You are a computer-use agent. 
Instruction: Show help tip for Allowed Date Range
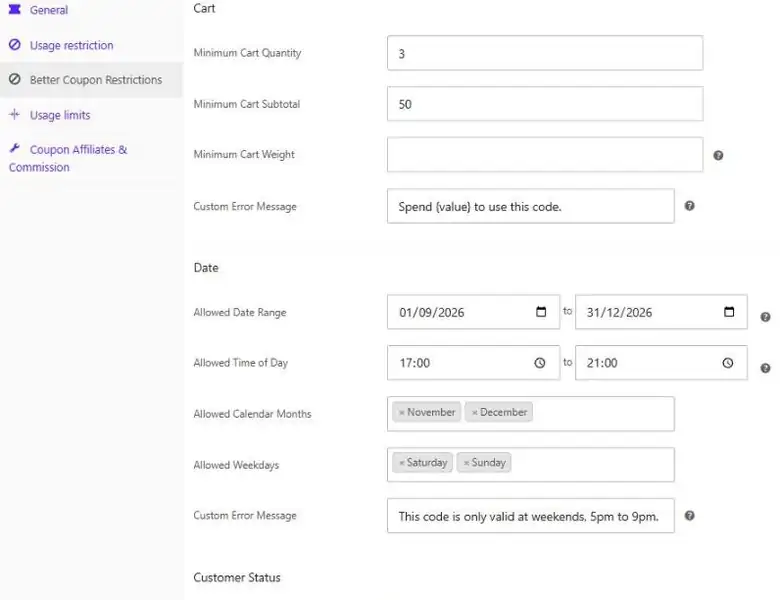[766, 317]
